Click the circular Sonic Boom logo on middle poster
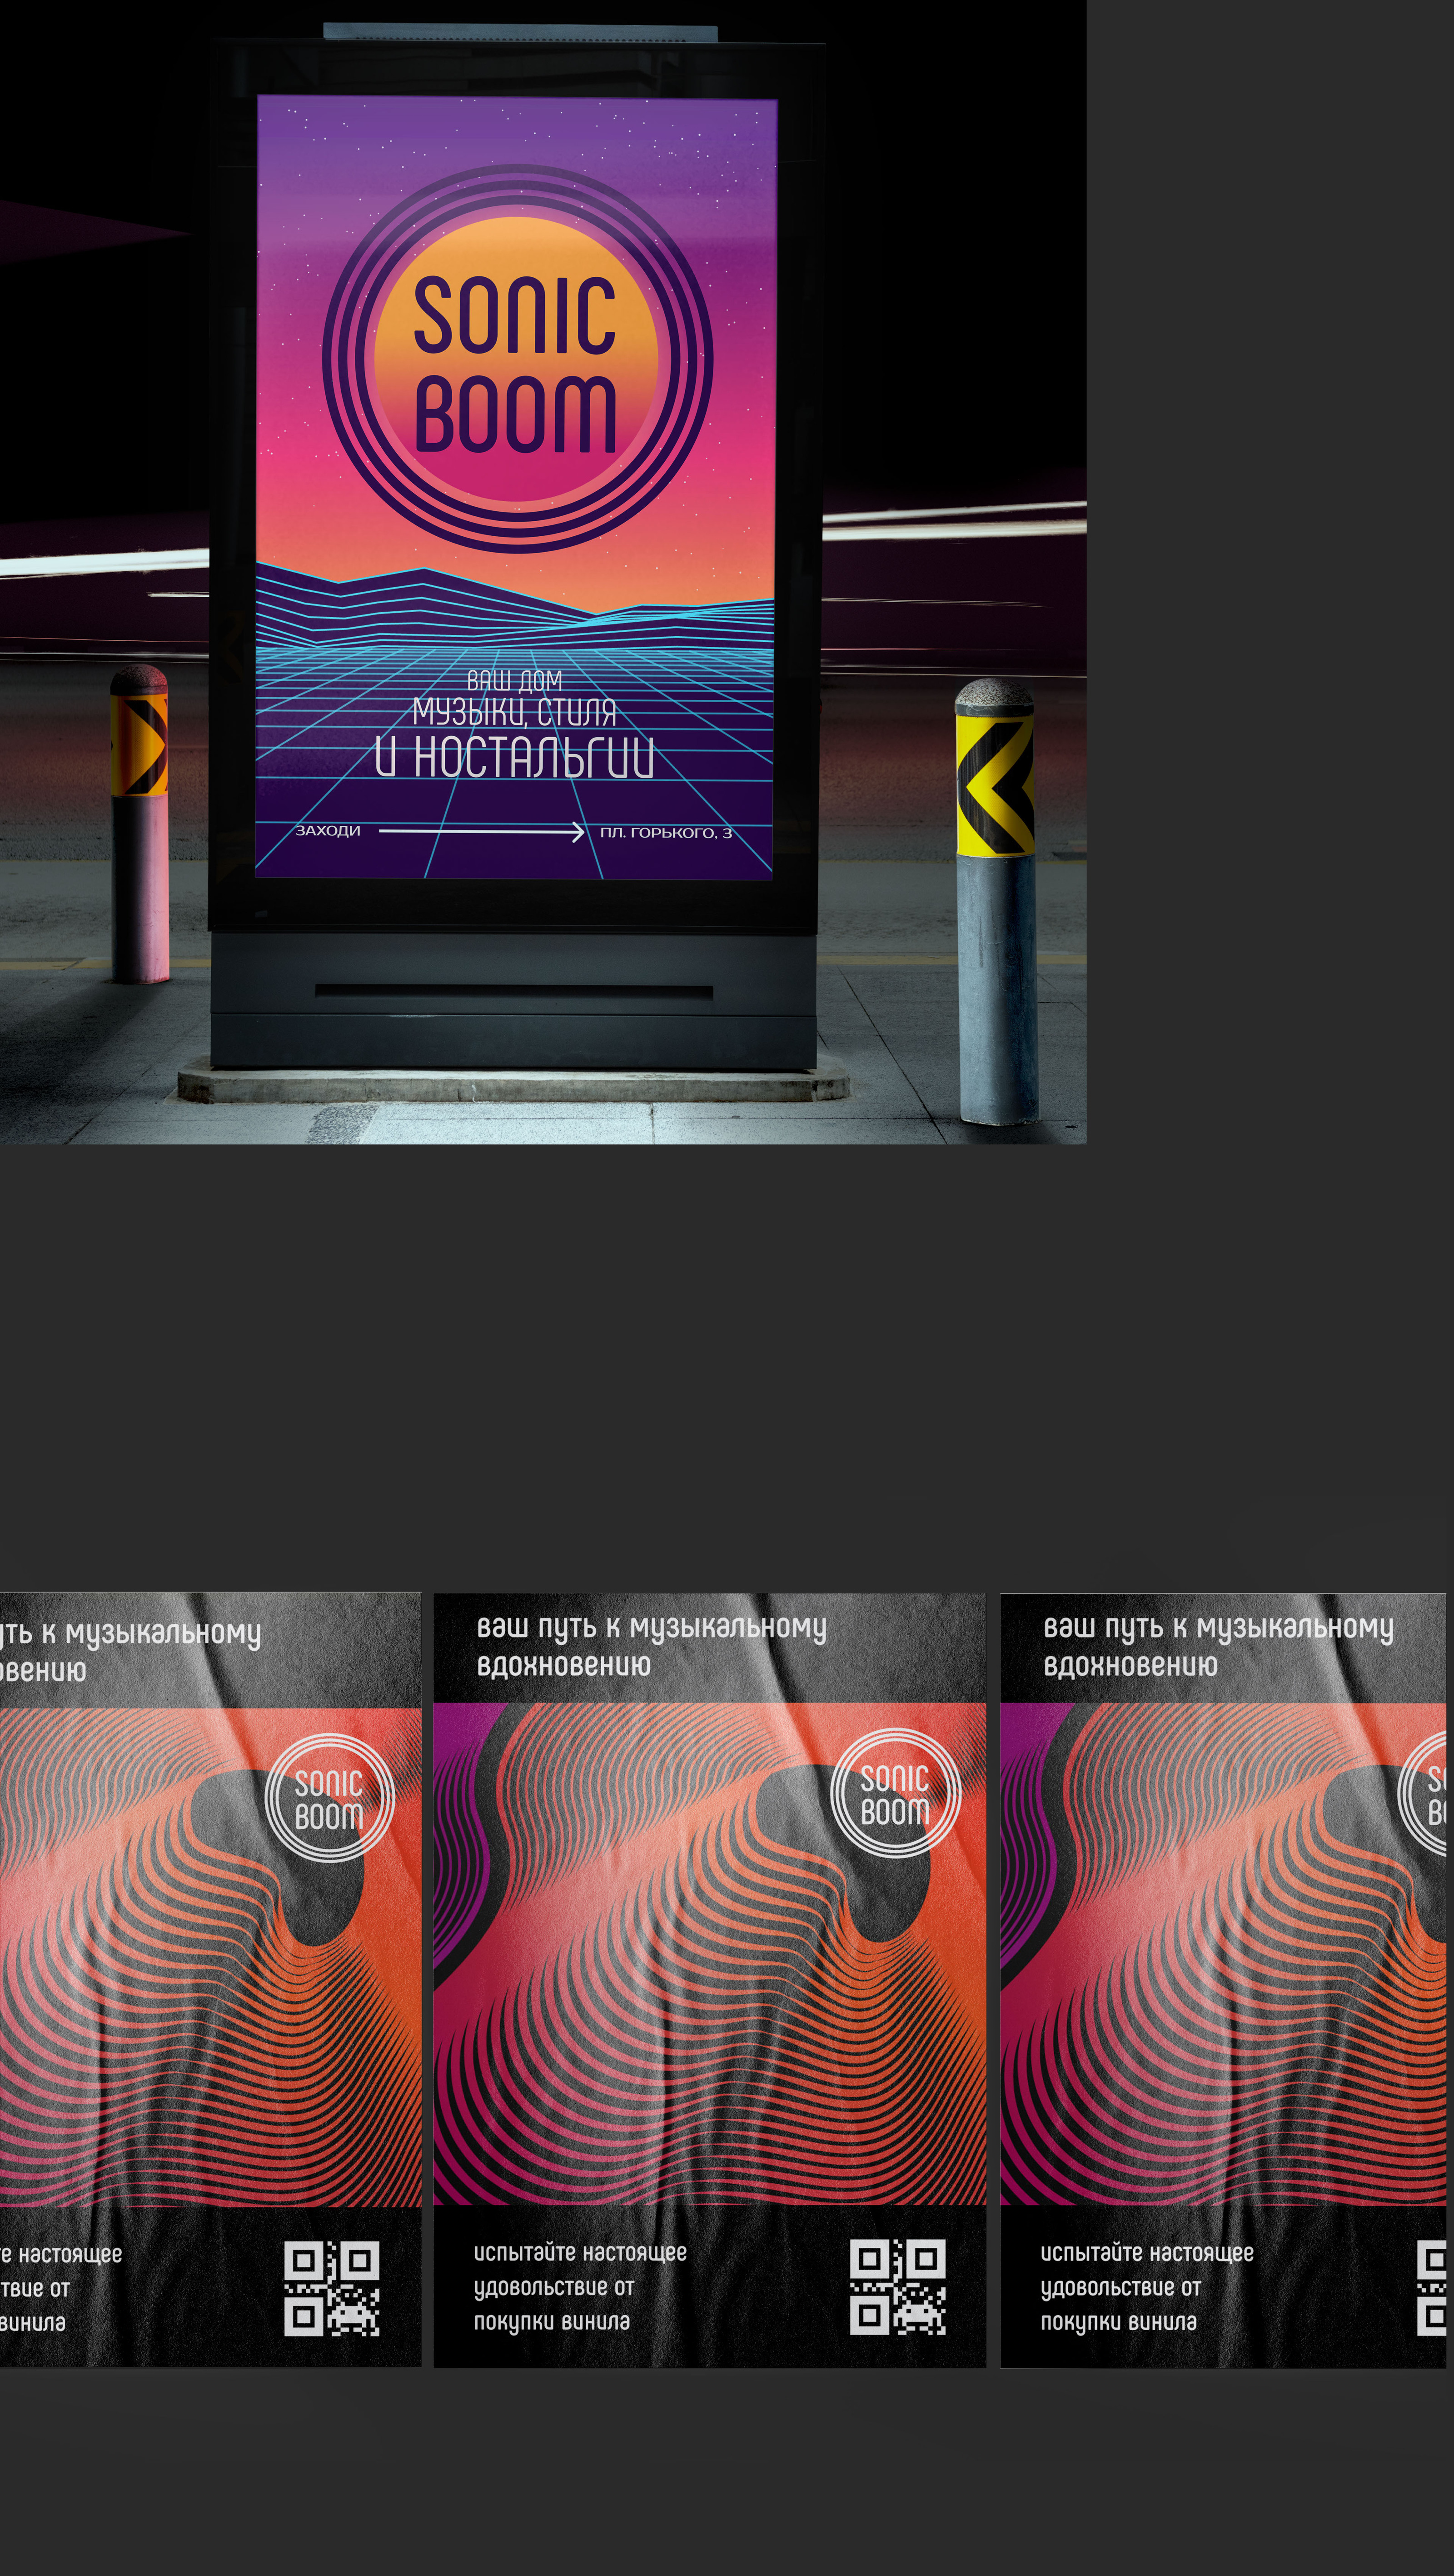1454x2576 pixels. pos(895,1794)
